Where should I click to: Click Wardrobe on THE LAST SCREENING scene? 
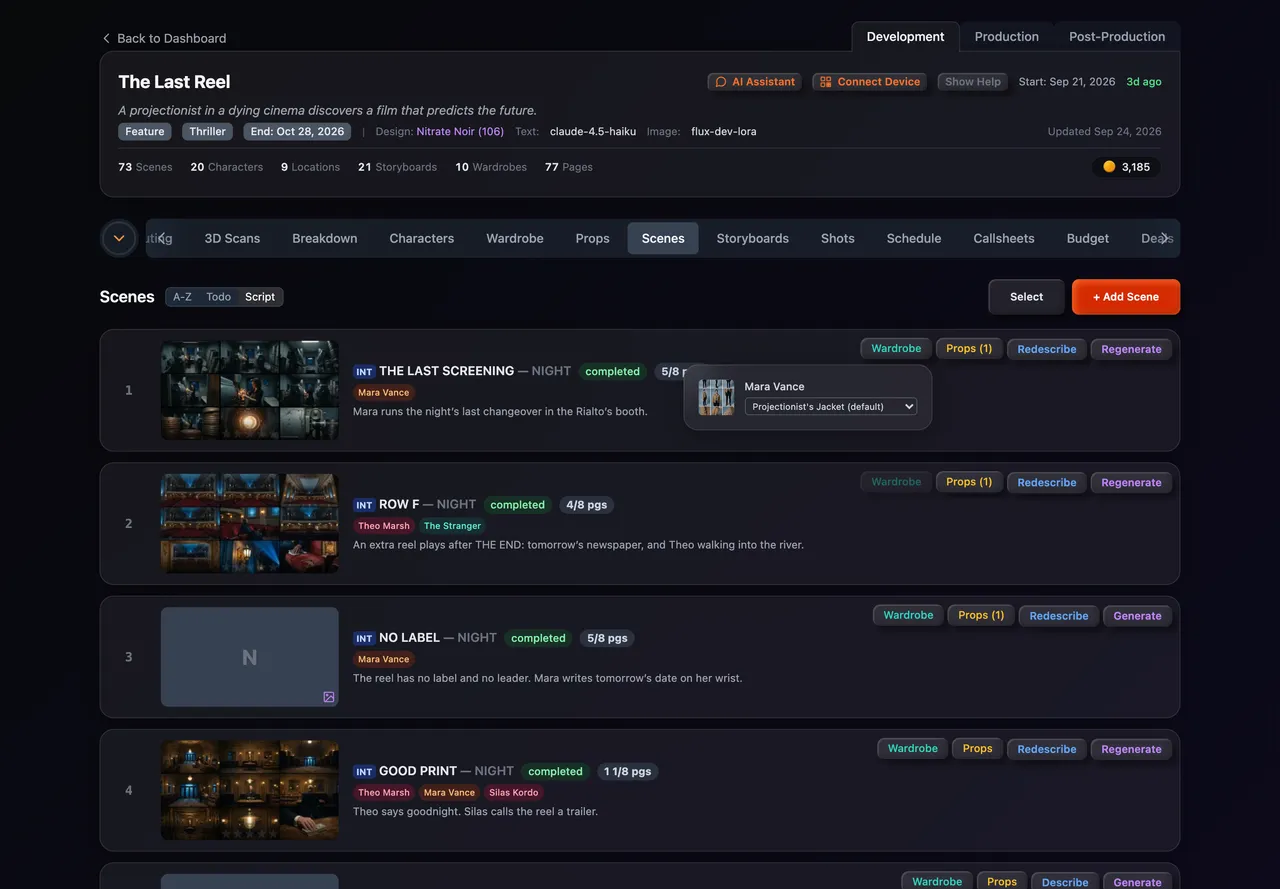point(896,349)
